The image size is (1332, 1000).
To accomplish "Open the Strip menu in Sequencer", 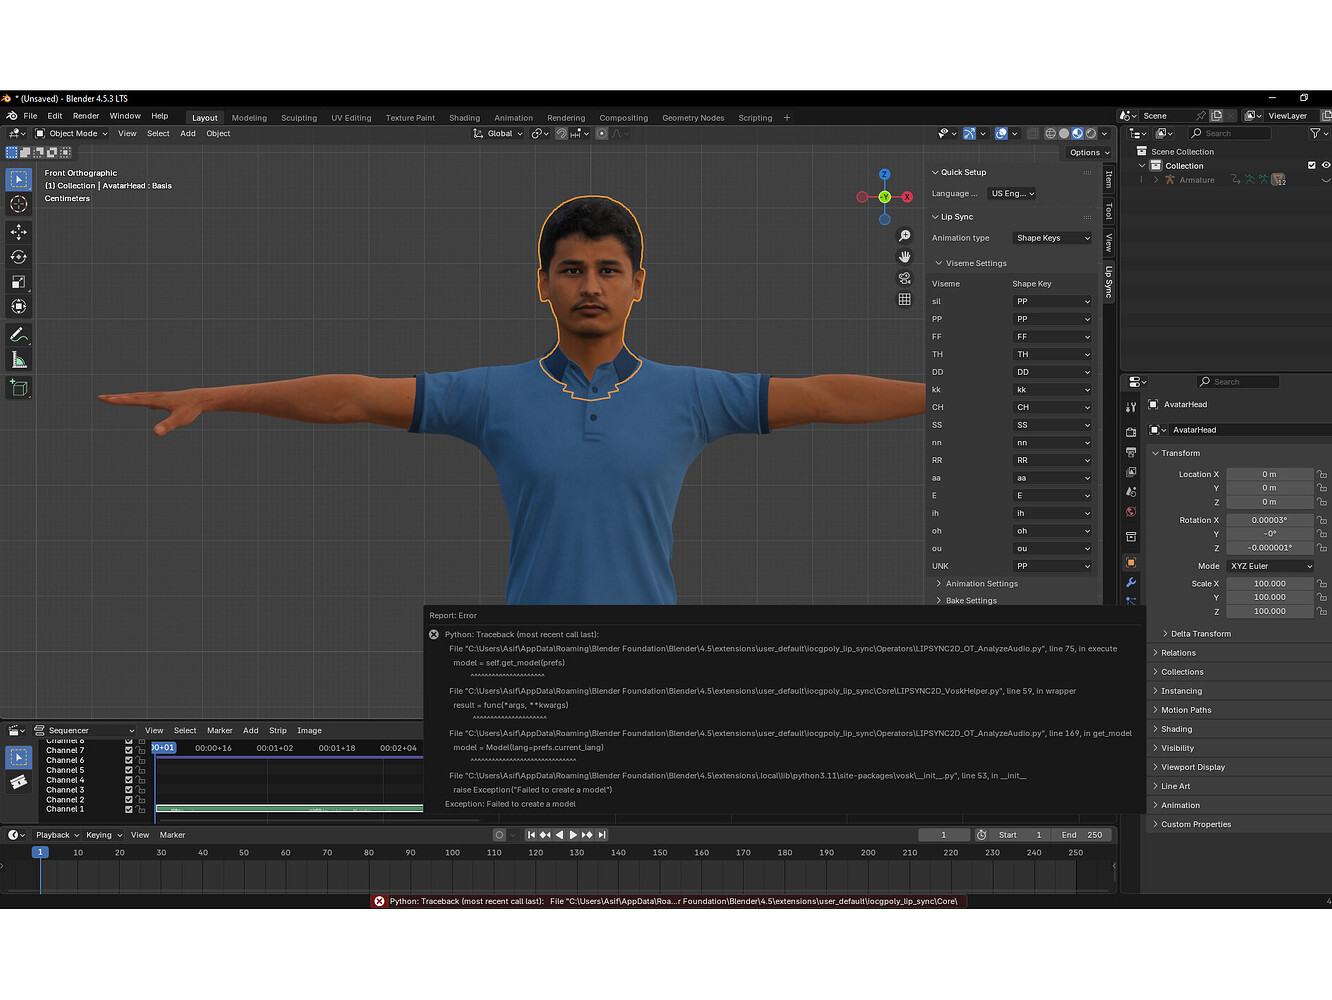I will point(278,730).
